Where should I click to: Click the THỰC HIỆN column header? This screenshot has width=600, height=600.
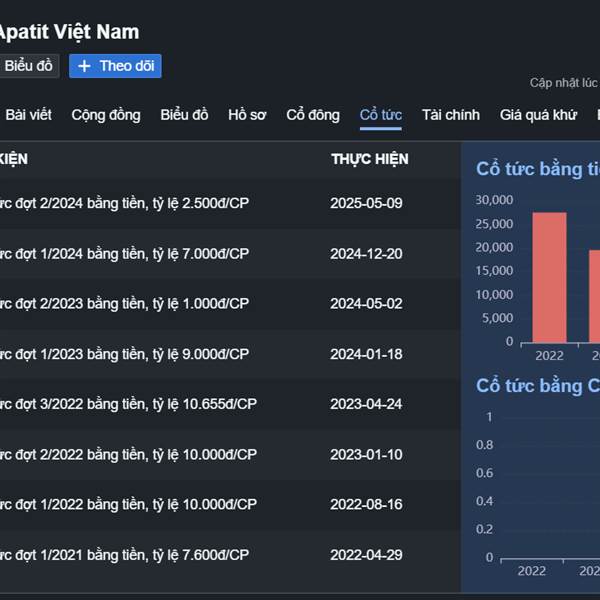tap(370, 159)
